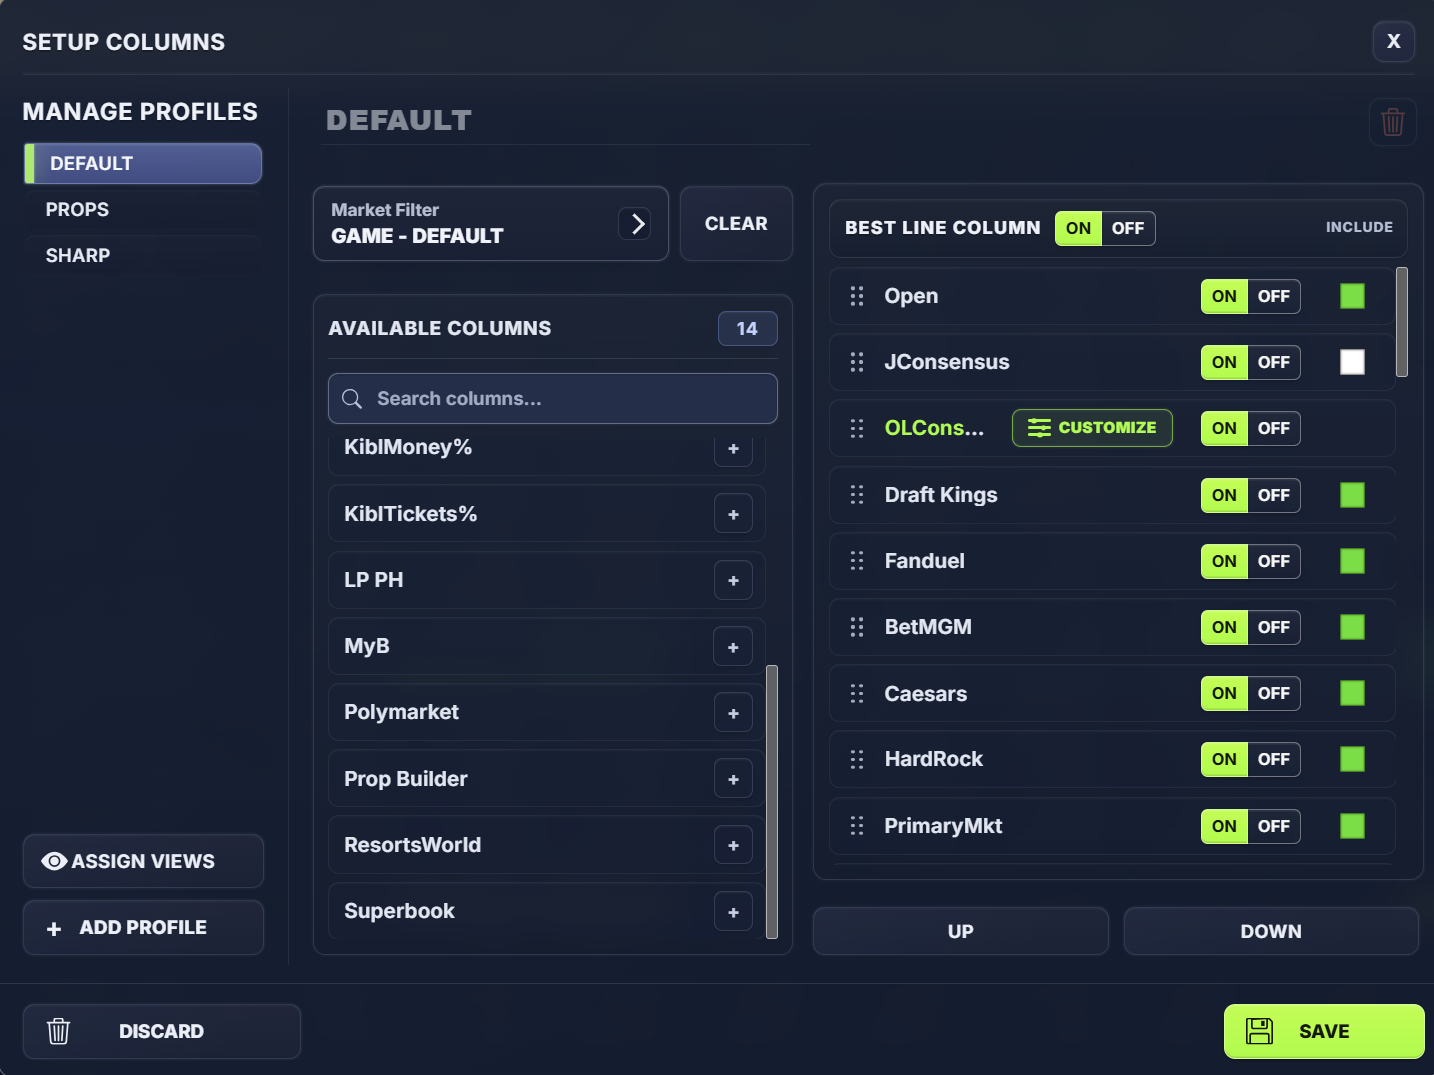Add the LP PH column using plus
The height and width of the screenshot is (1075, 1434).
(733, 580)
